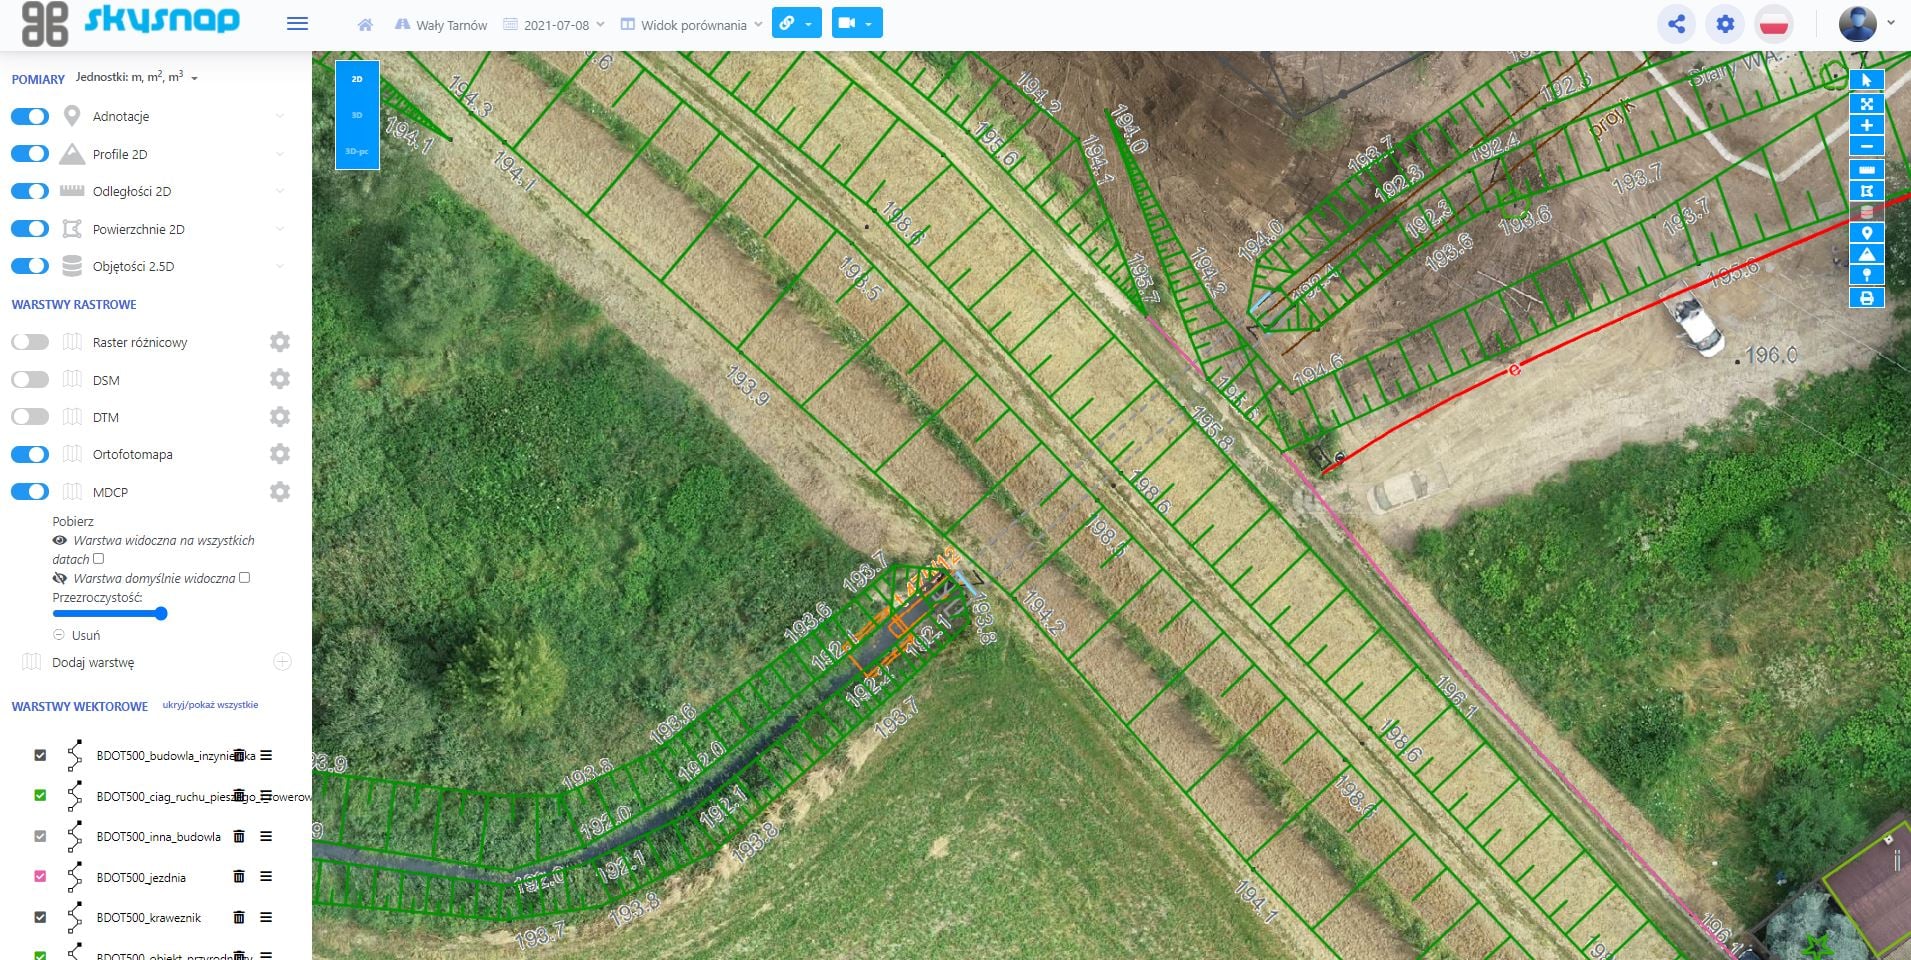Open the Wały Tarnów project breadcrumb
This screenshot has height=960, width=1911.
click(441, 25)
